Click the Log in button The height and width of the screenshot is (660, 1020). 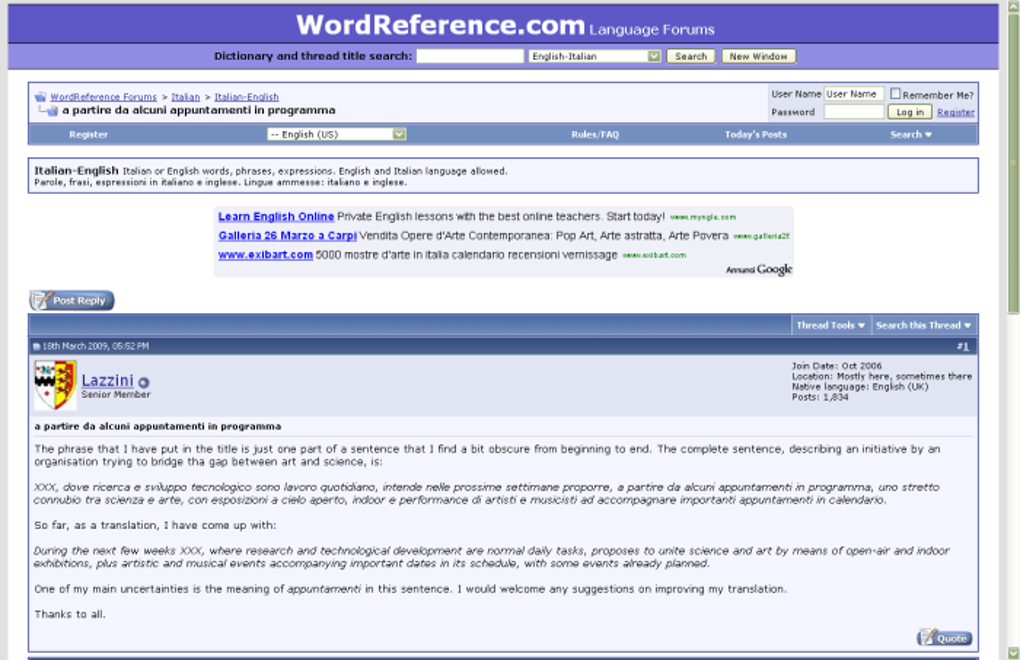(x=909, y=112)
